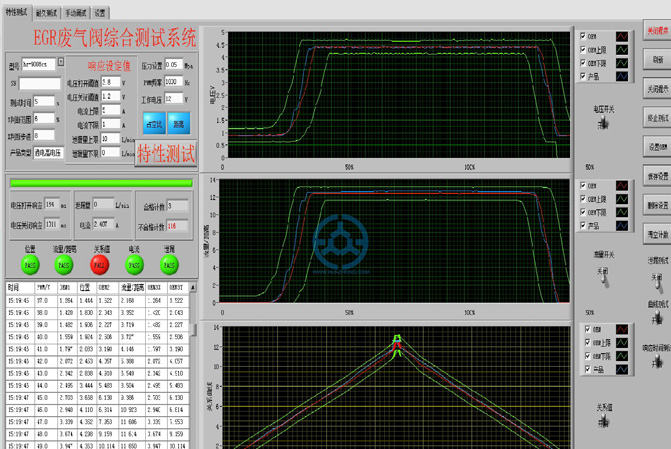Viewport: 671px width, 449px height.
Task: Click the 设置OEM button
Action: click(657, 147)
